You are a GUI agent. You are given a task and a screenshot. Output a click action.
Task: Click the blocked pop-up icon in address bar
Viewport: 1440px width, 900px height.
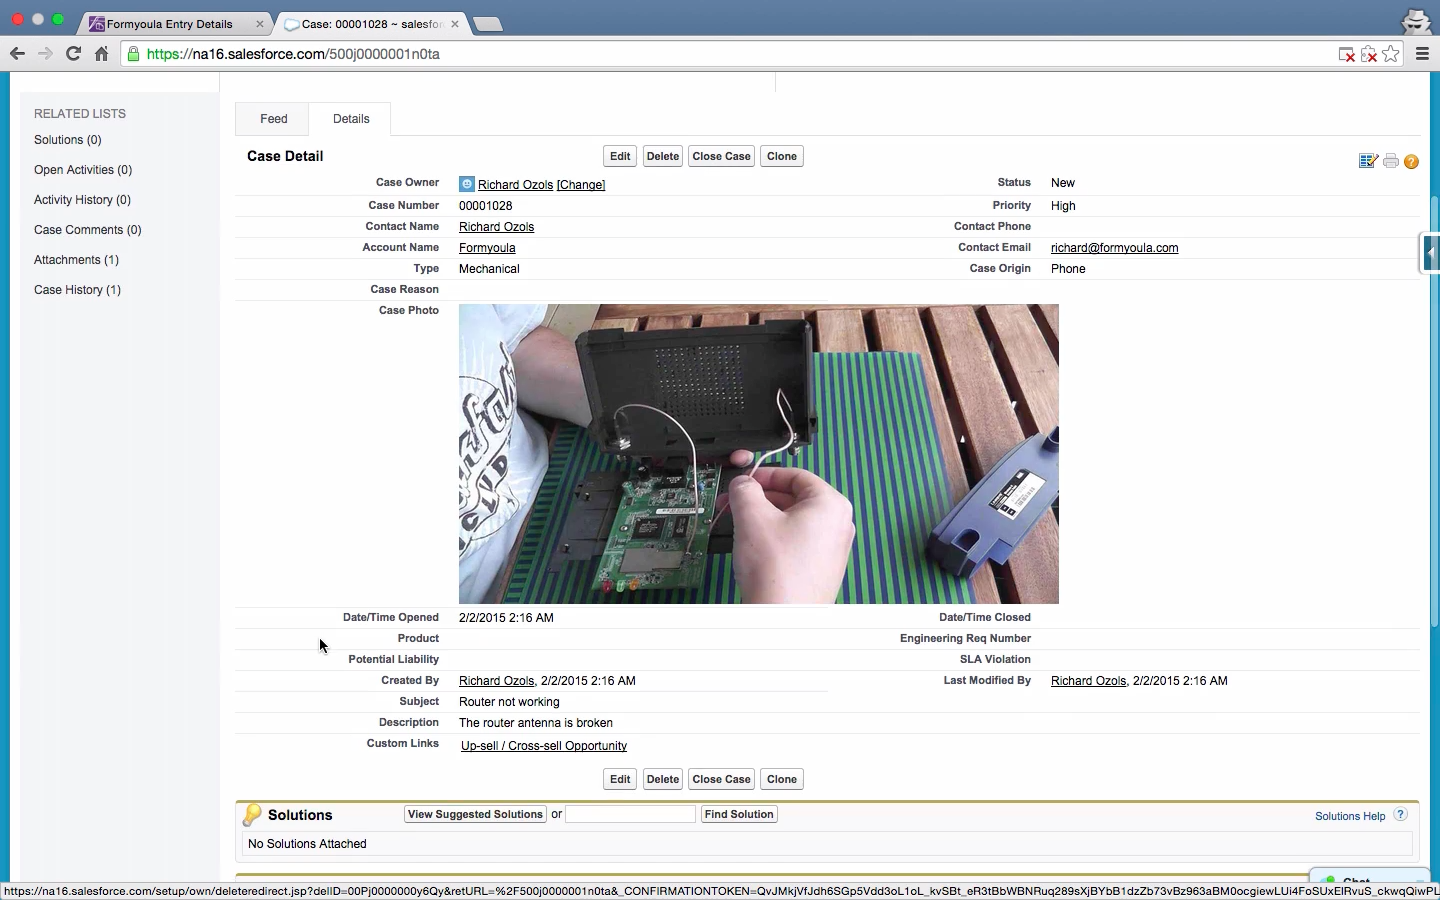pyautogui.click(x=1347, y=54)
